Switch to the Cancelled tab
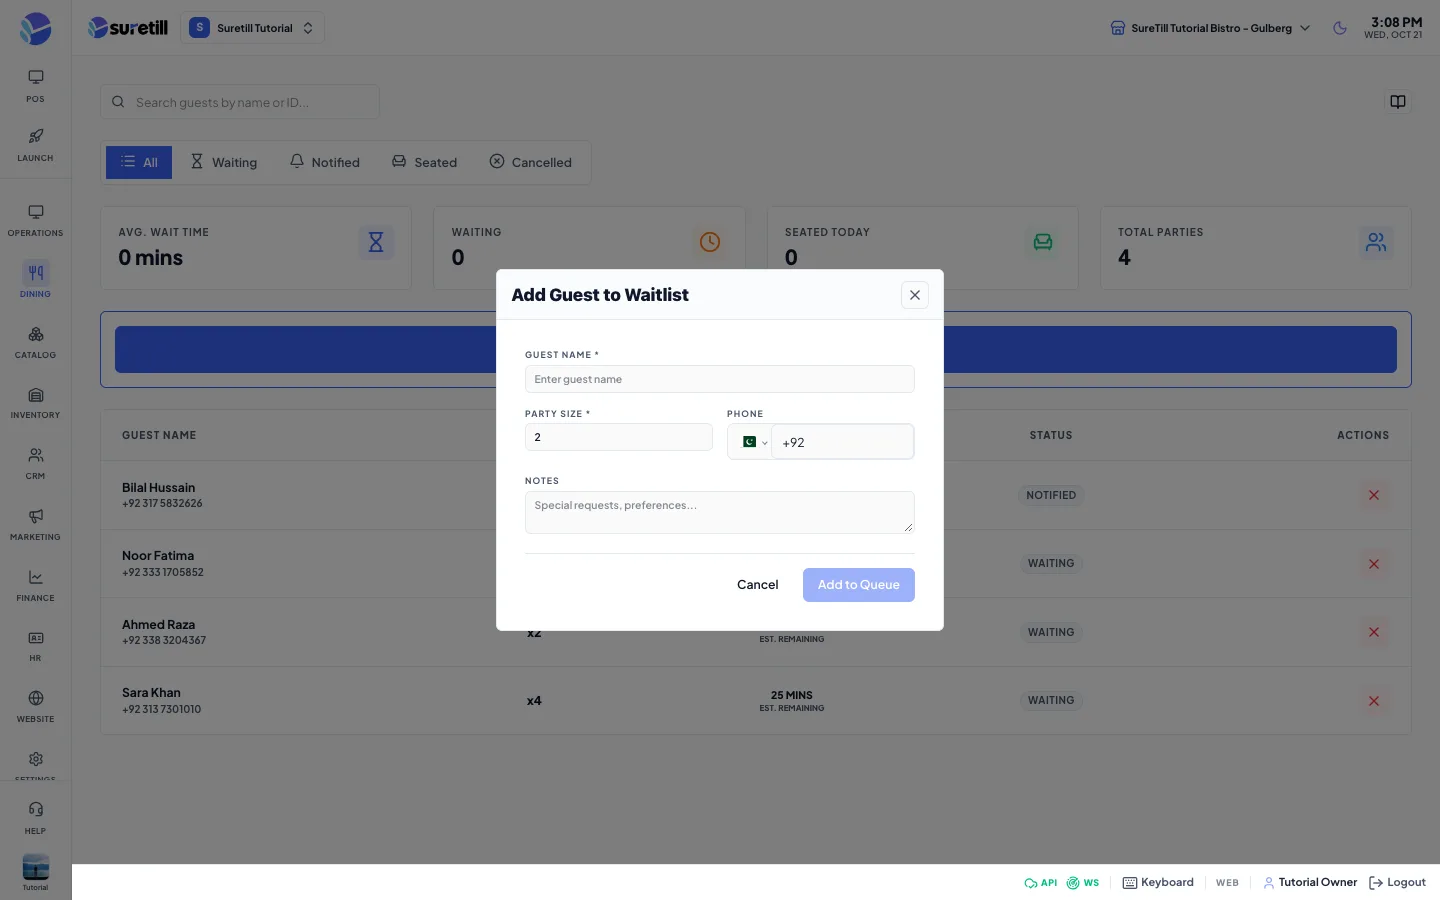Image resolution: width=1440 pixels, height=900 pixels. [x=531, y=162]
